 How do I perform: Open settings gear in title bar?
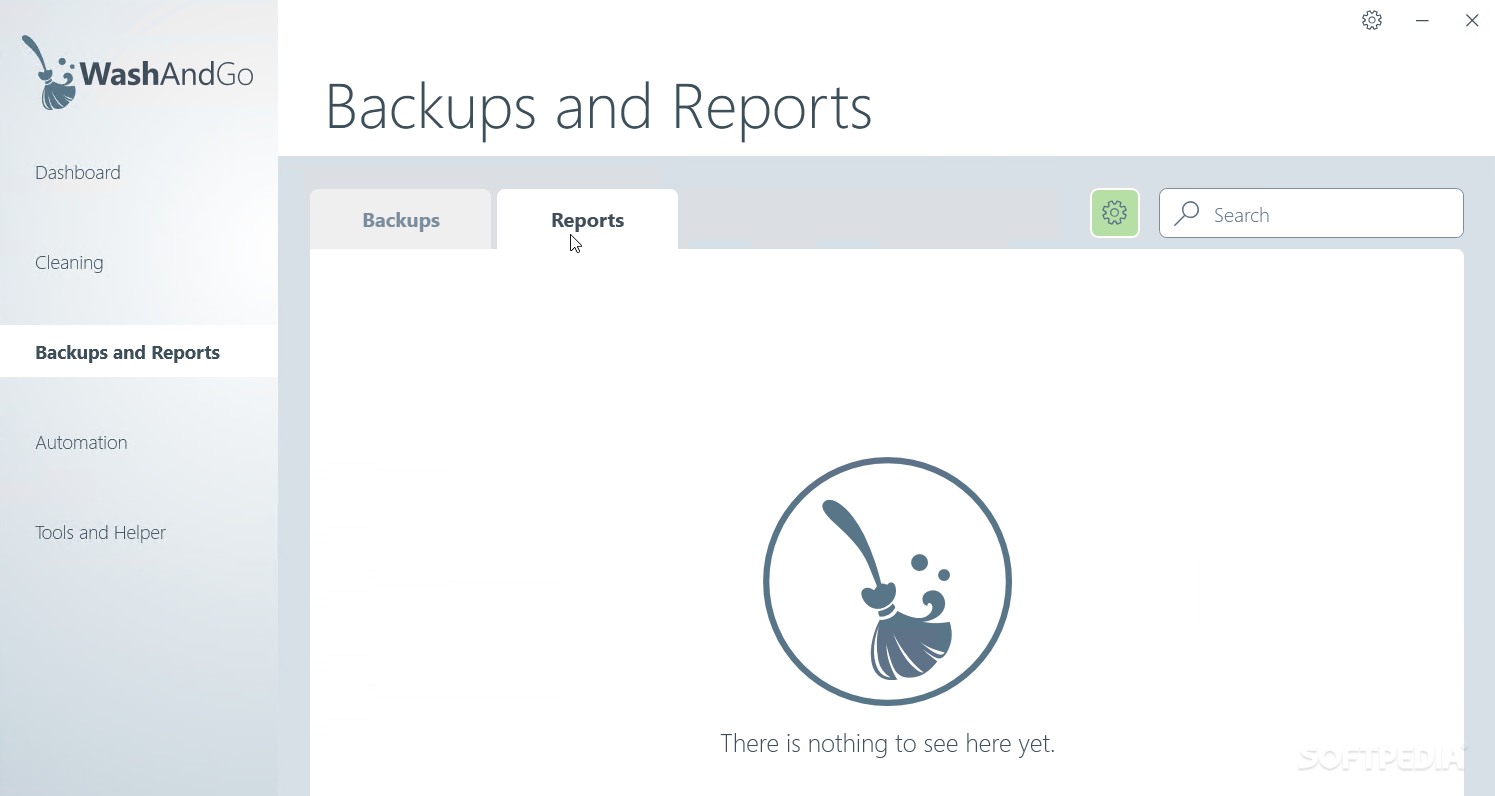point(1372,20)
